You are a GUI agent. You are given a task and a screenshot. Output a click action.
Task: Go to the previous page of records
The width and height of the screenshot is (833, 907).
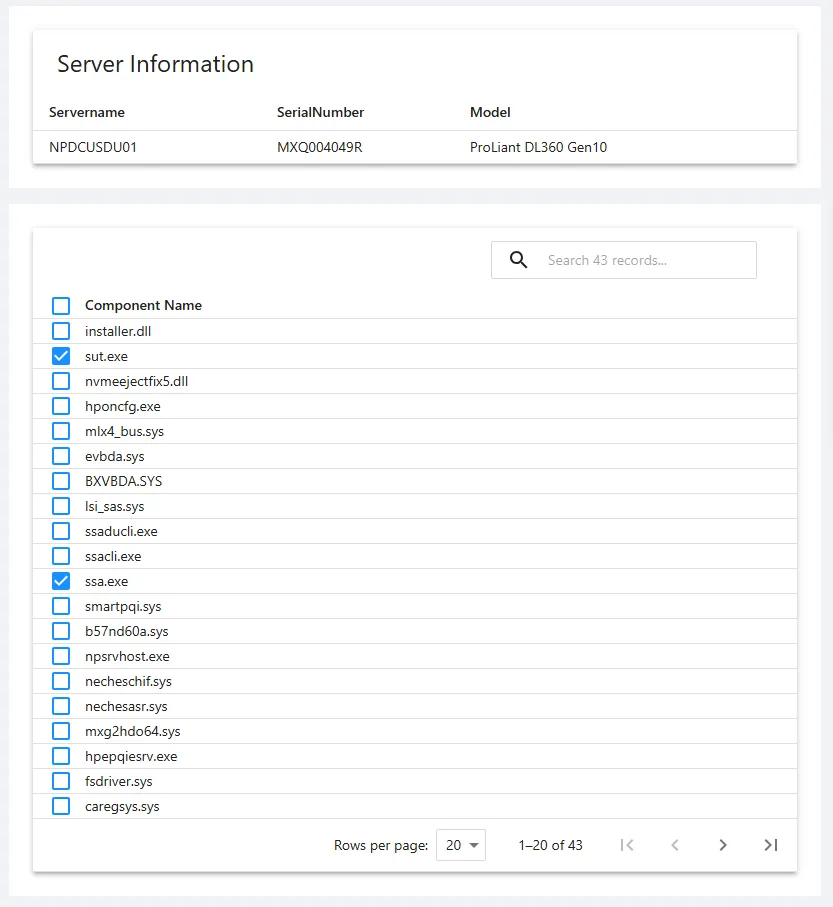pos(675,845)
